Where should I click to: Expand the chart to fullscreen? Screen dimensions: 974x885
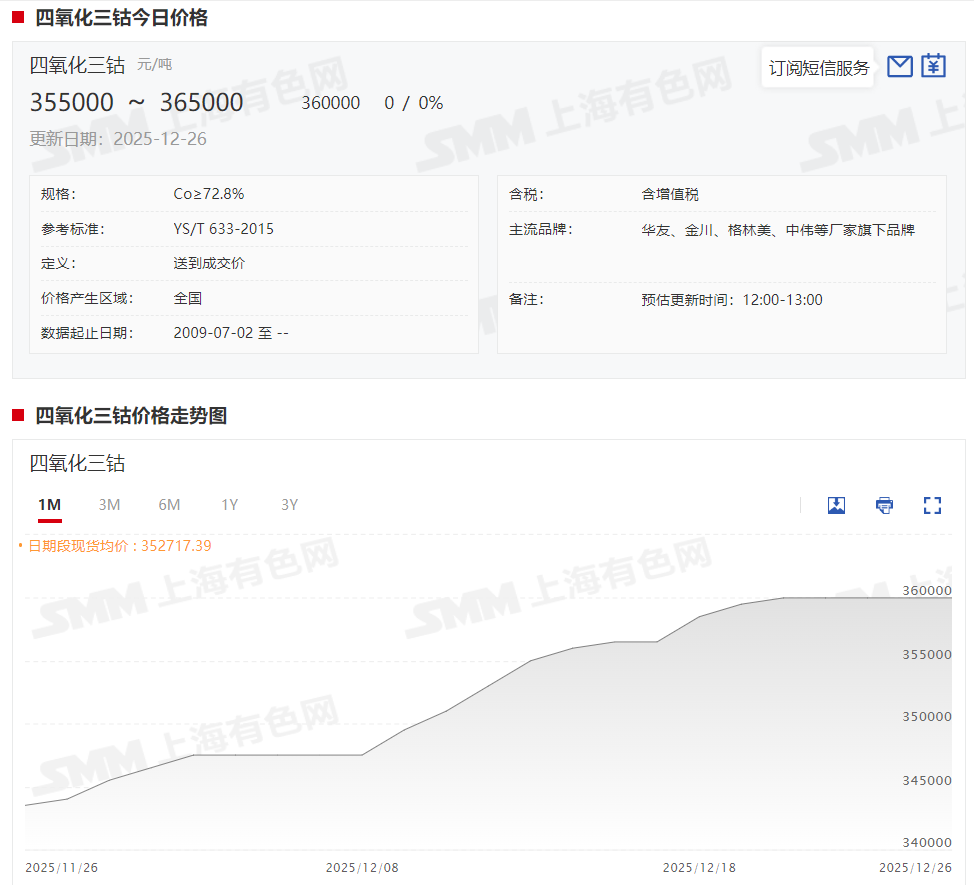point(932,505)
